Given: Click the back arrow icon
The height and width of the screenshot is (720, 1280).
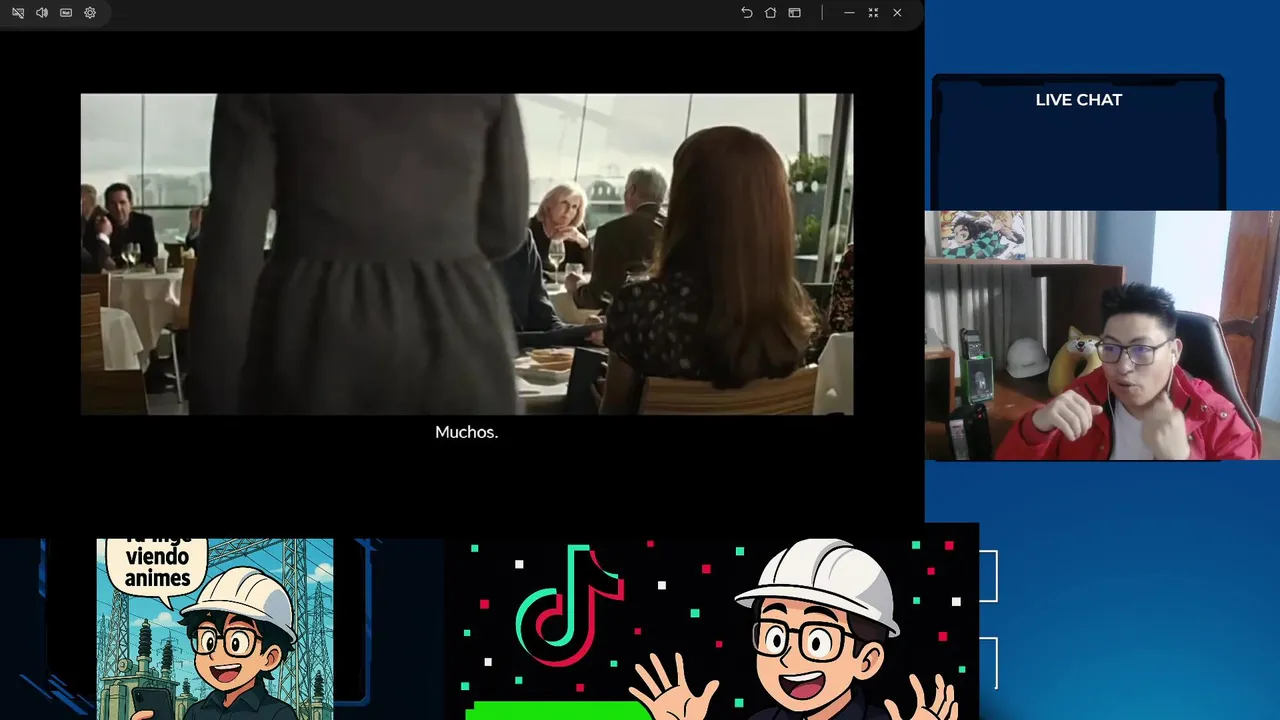Looking at the screenshot, I should pyautogui.click(x=746, y=13).
